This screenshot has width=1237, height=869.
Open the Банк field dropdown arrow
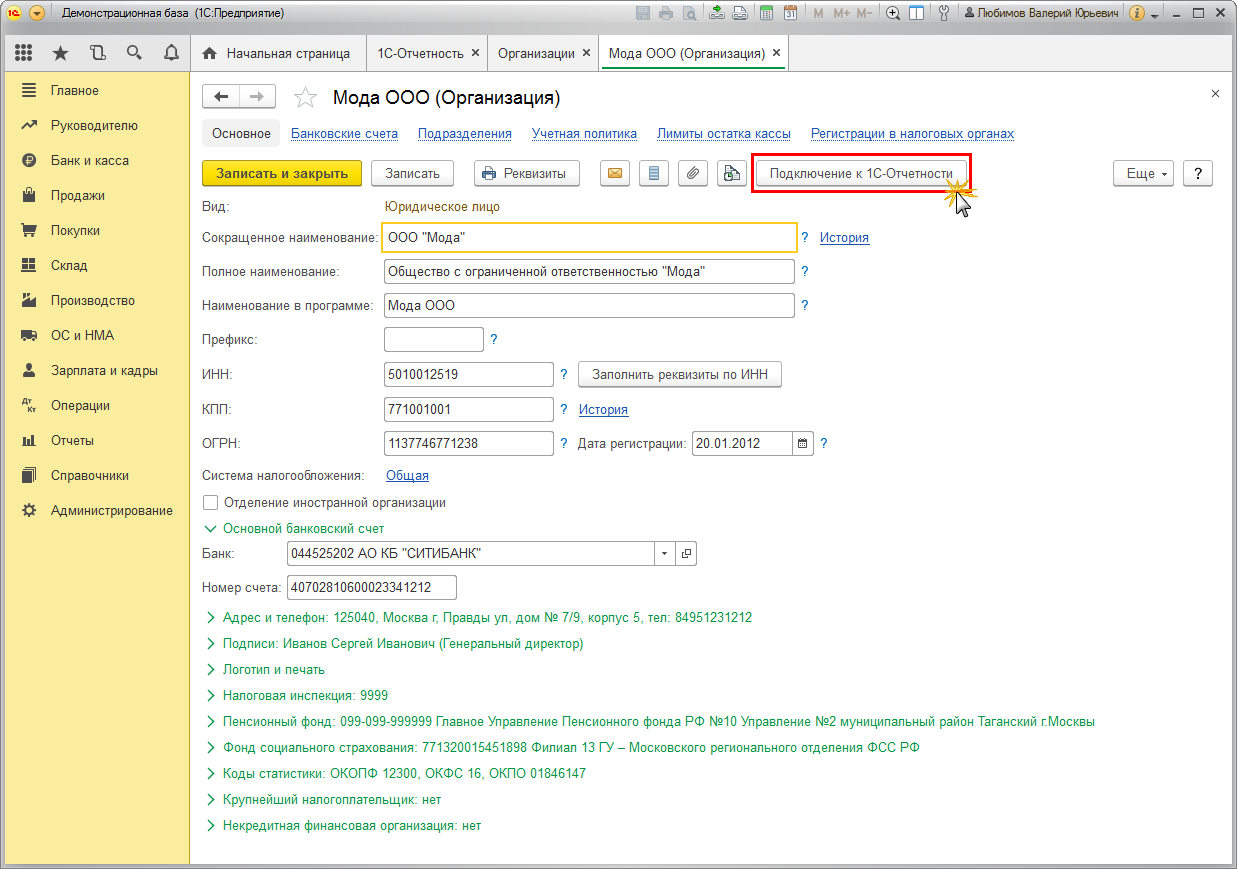click(666, 553)
